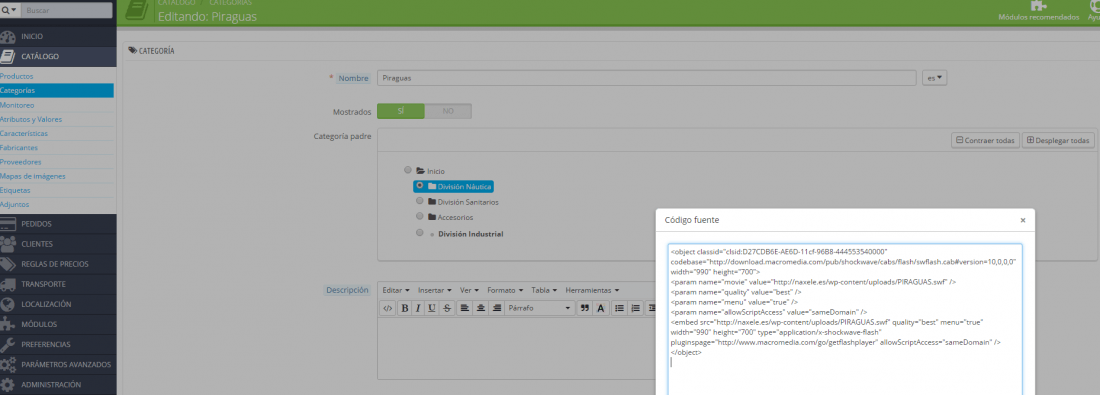Expand the Insertar editor menu
The height and width of the screenshot is (395, 1100).
pos(434,290)
